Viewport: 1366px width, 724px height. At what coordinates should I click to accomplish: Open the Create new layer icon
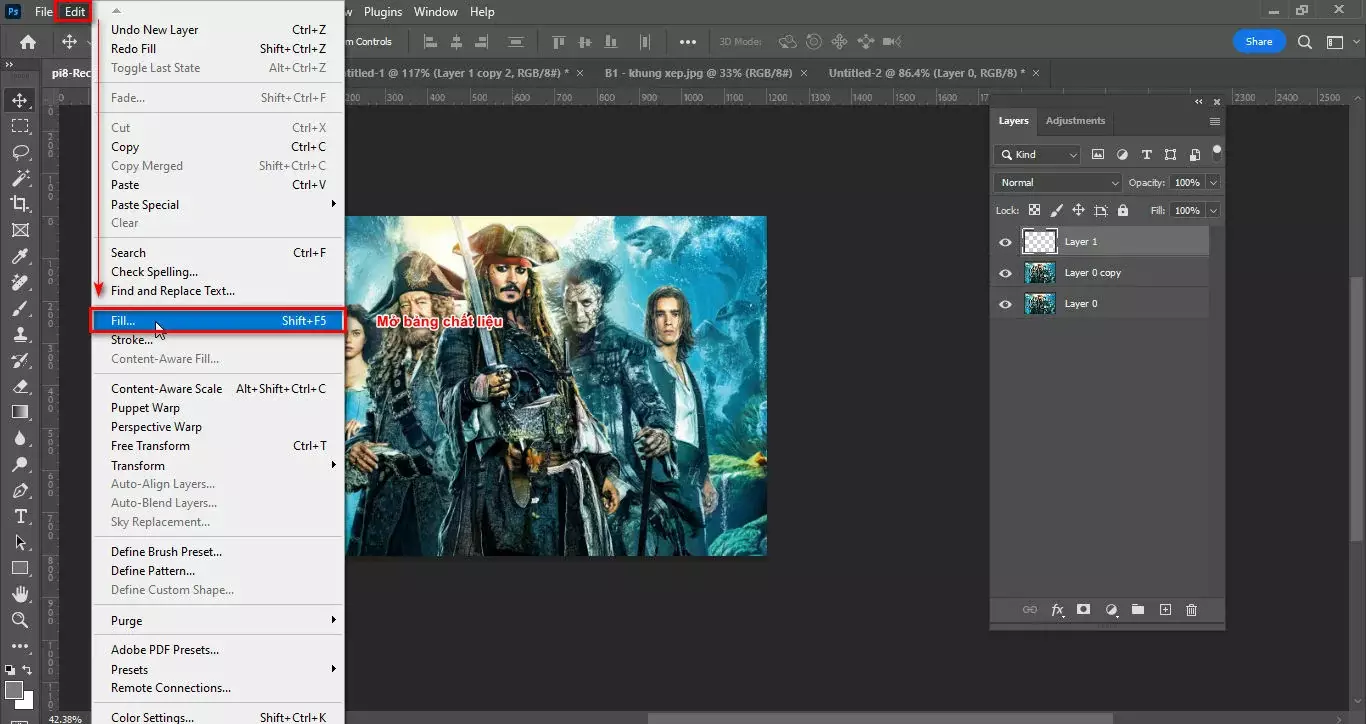click(x=1165, y=609)
